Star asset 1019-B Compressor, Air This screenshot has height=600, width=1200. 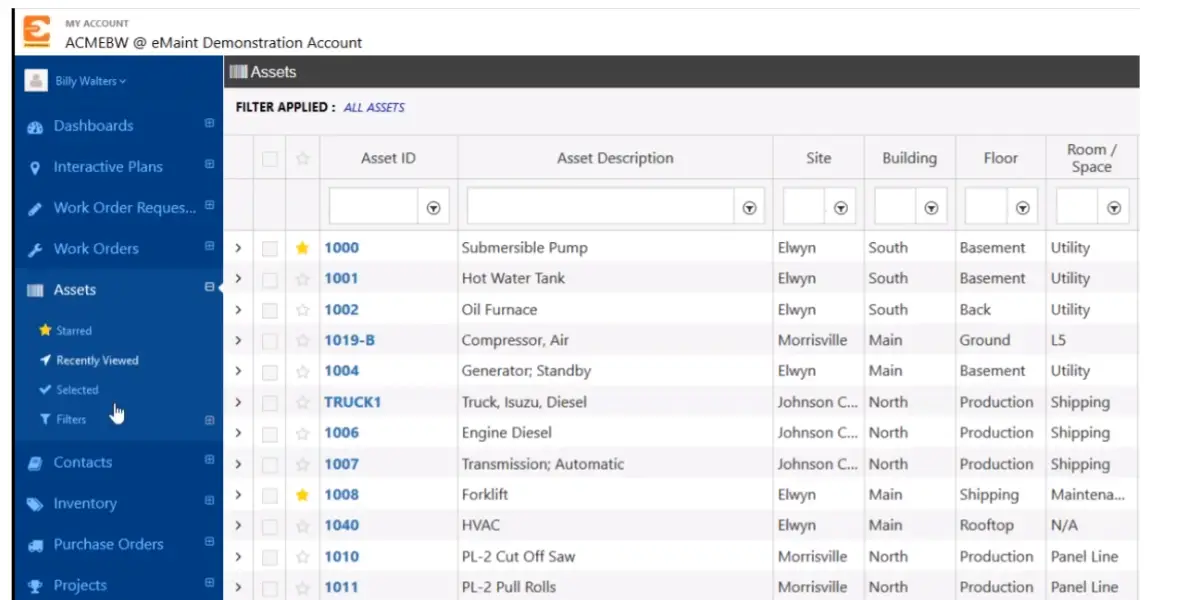click(x=302, y=341)
